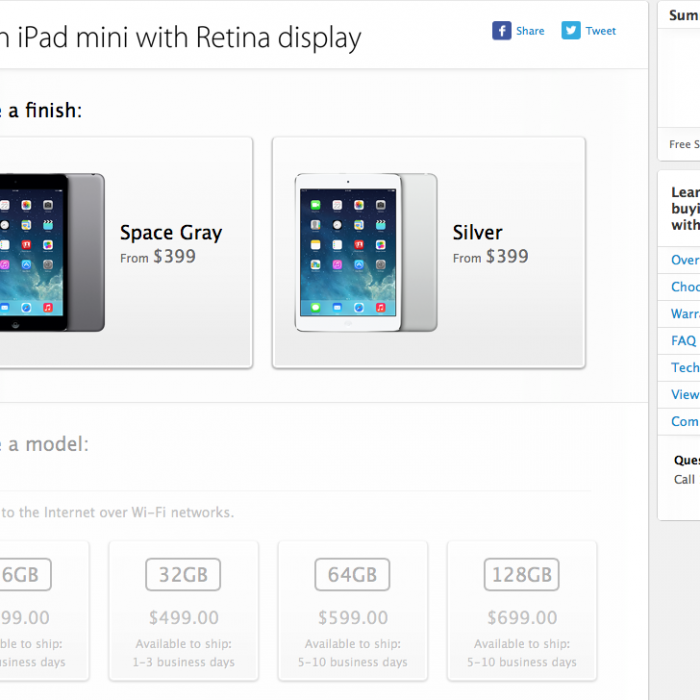Image resolution: width=700 pixels, height=700 pixels.
Task: Choose the 32GB model option
Action: 183,575
